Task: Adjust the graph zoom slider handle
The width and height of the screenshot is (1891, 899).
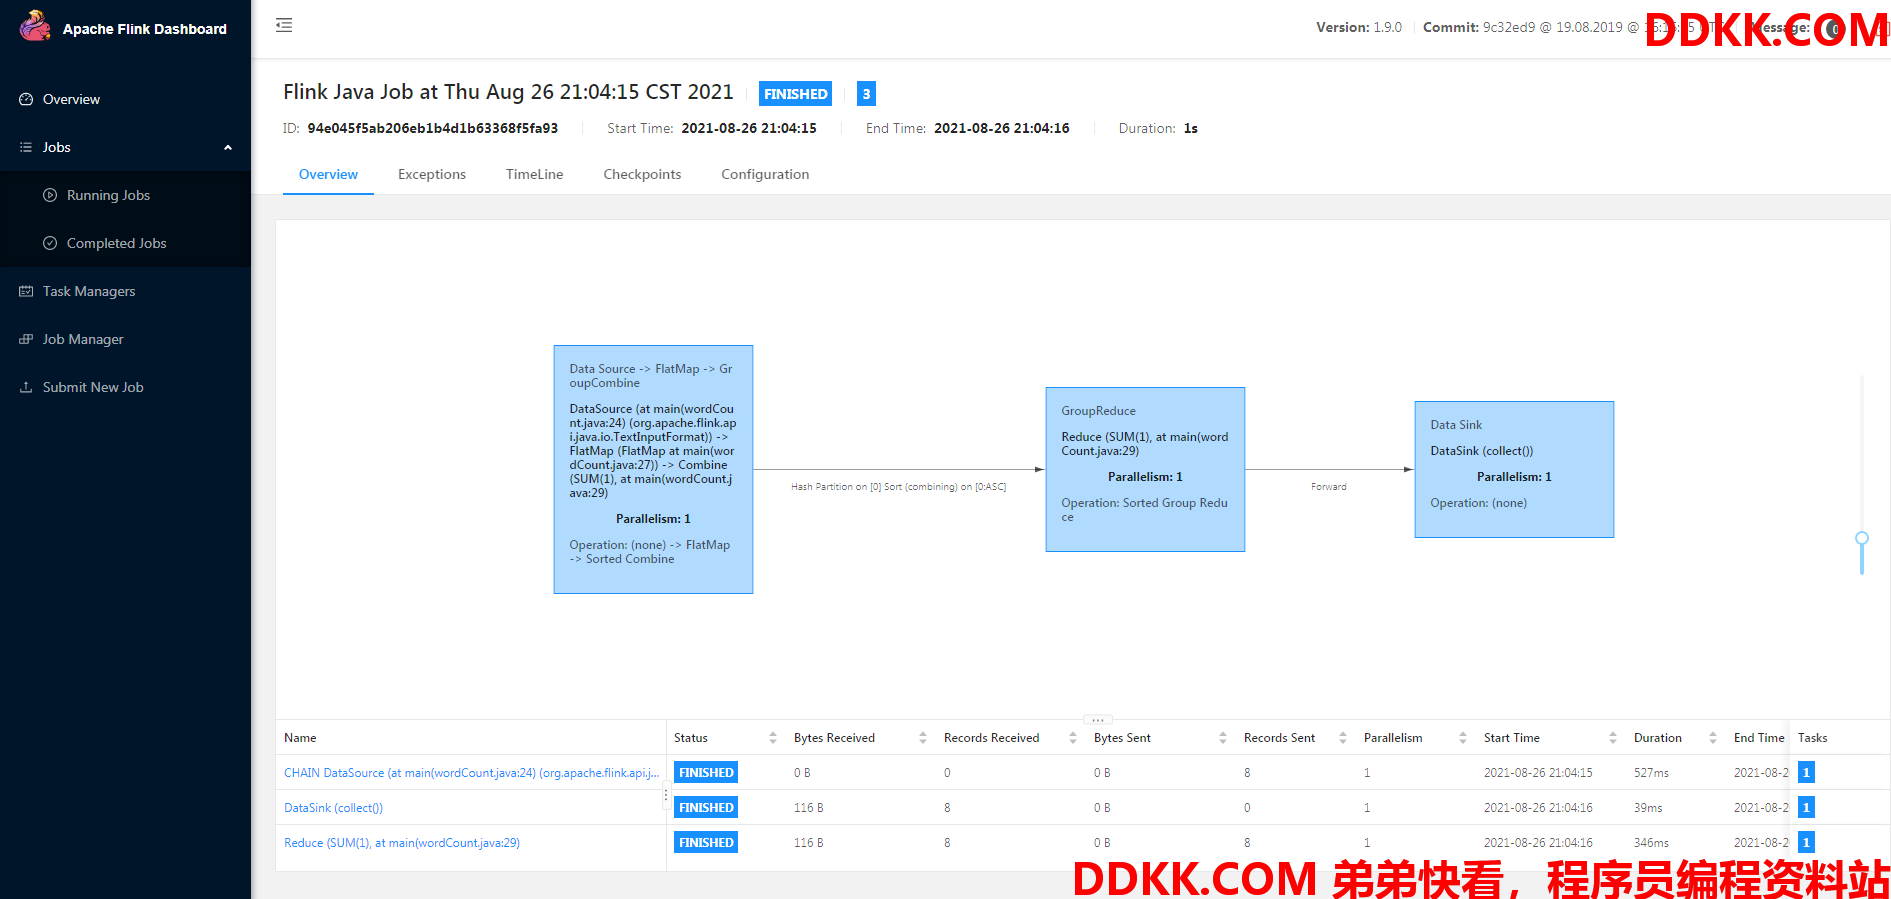Action: (1861, 538)
